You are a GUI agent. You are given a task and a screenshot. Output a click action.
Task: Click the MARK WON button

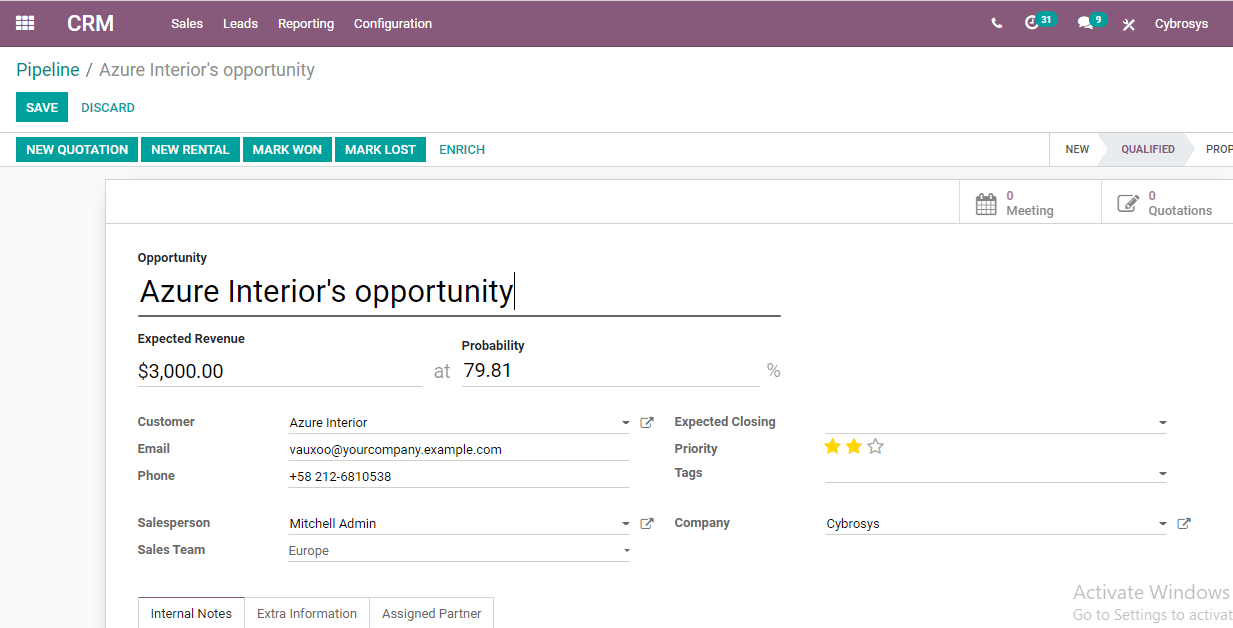pos(287,150)
